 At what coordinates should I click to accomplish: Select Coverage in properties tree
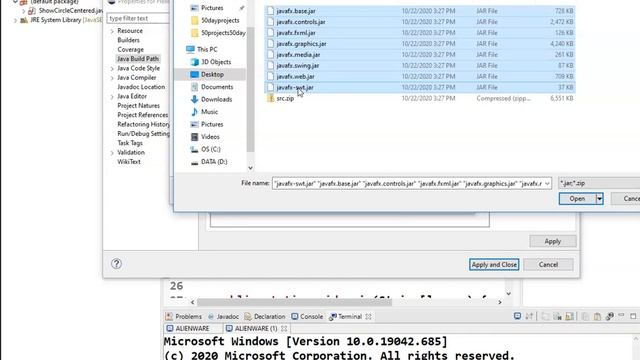131,49
